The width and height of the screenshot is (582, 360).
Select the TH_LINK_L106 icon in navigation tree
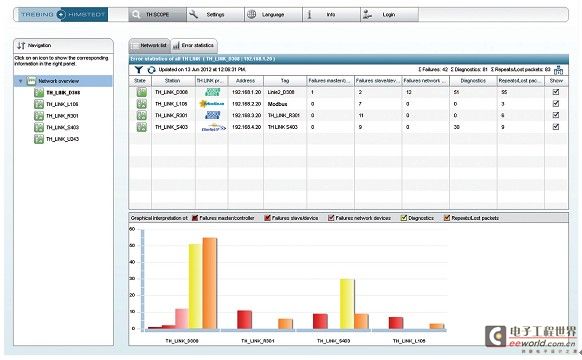[39, 104]
